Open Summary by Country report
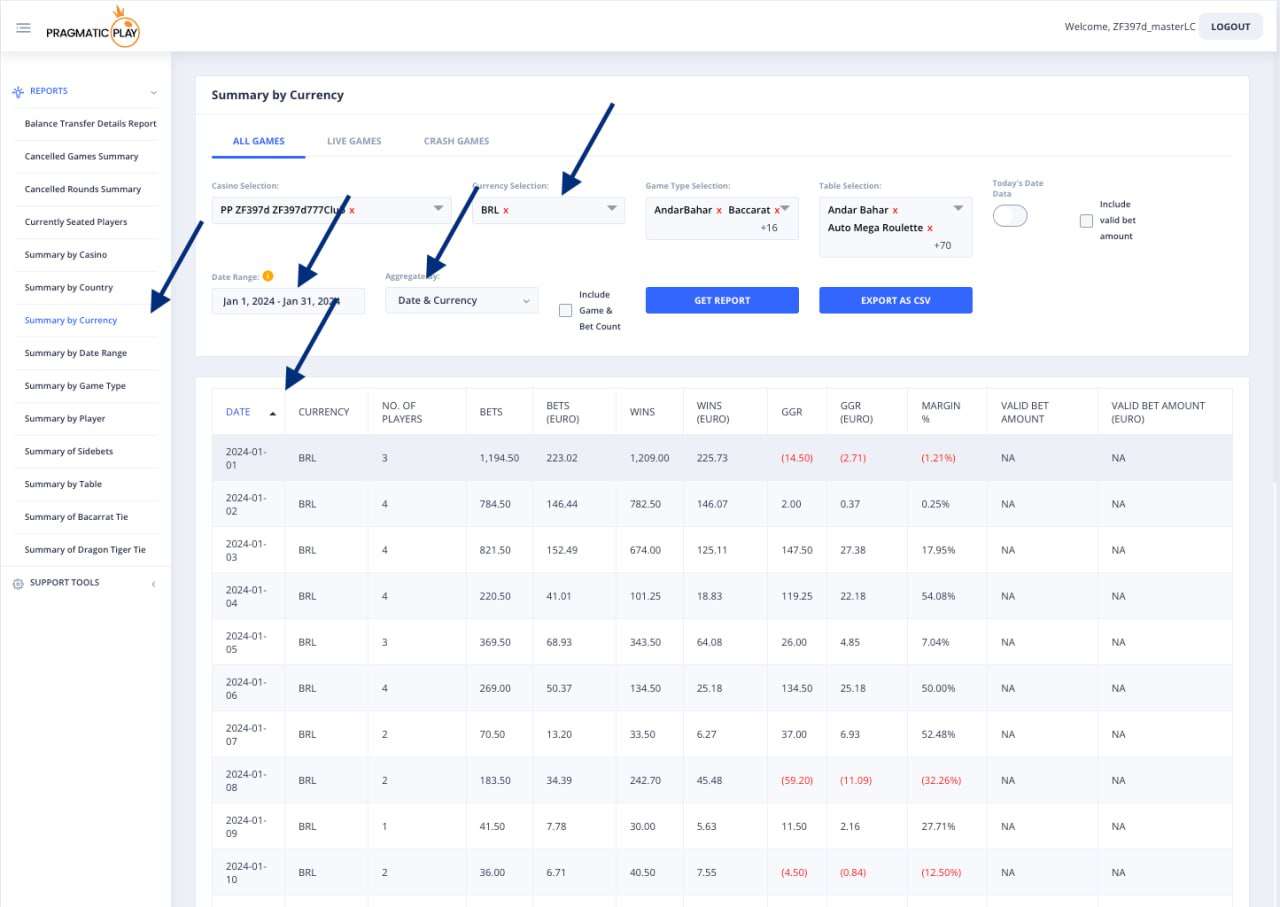1280x907 pixels. click(x=69, y=288)
